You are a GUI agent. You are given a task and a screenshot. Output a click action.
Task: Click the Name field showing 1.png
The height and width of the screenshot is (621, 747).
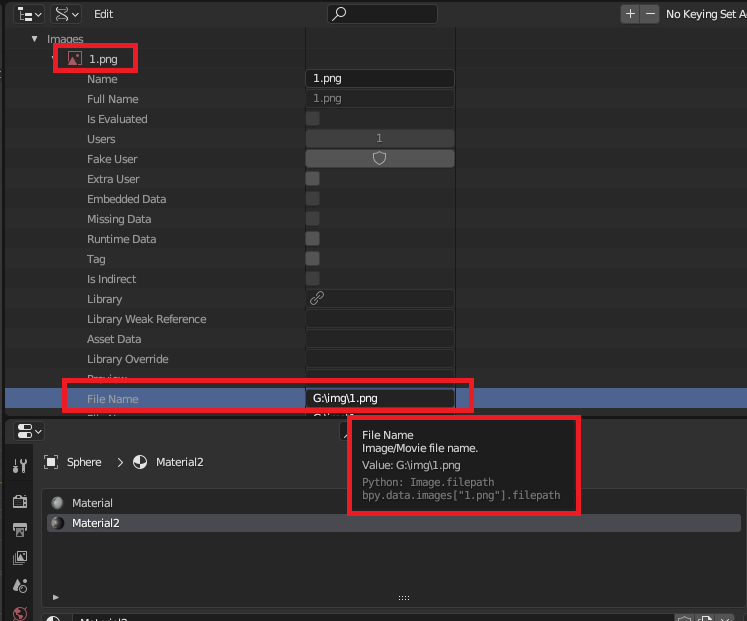pos(380,79)
